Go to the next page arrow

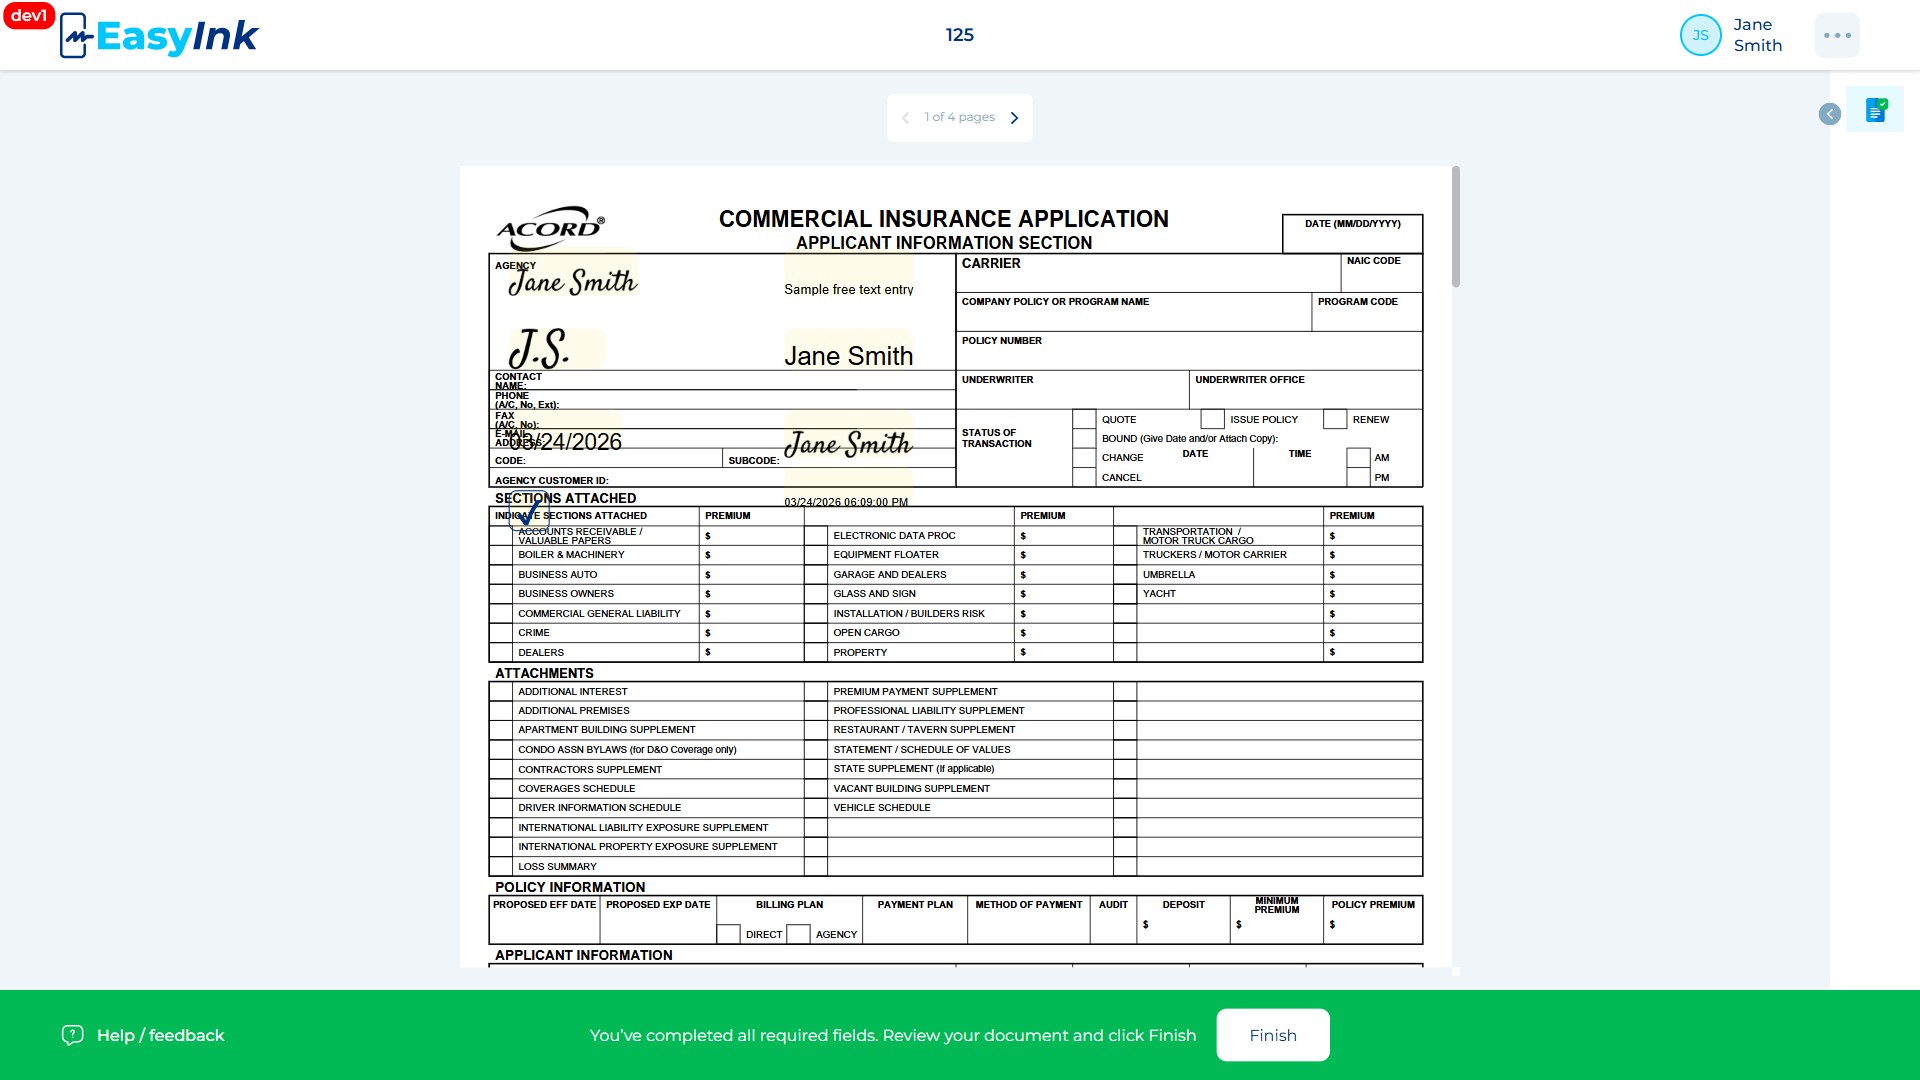pos(1014,118)
